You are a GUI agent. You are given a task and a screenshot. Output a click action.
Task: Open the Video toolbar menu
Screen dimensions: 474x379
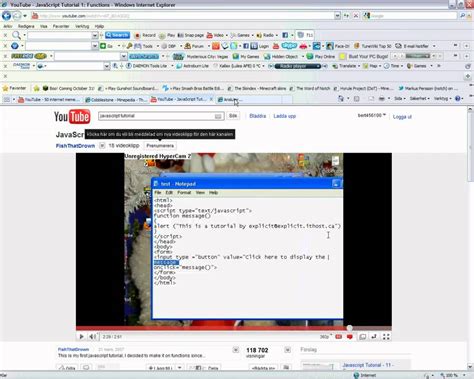[x=217, y=35]
